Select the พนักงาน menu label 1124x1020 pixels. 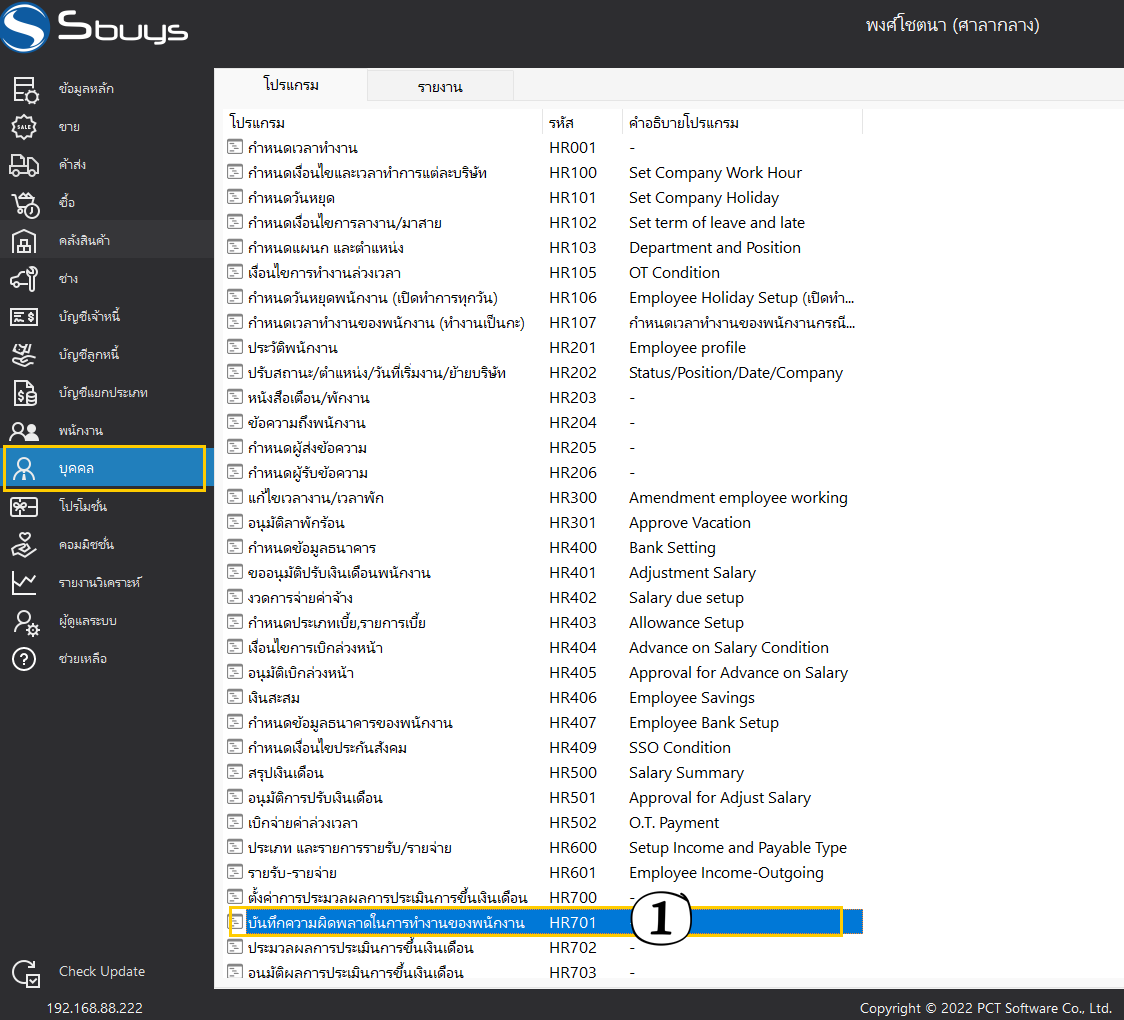(x=81, y=431)
